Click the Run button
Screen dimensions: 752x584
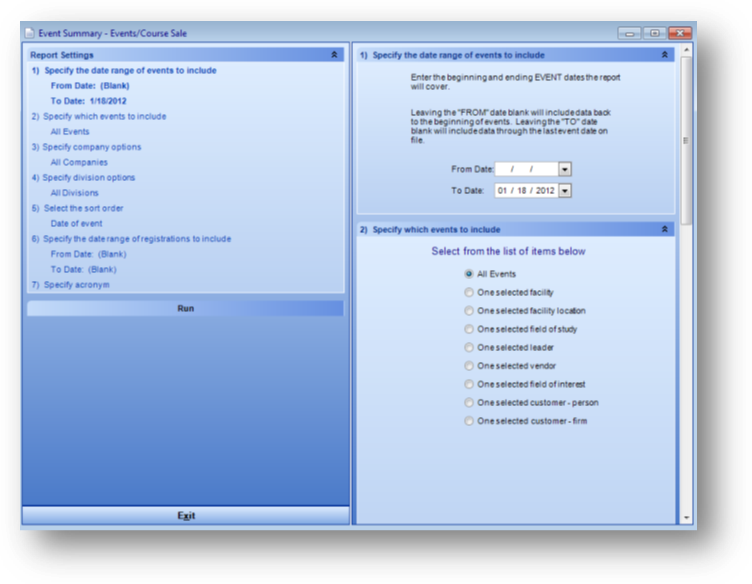click(x=186, y=308)
